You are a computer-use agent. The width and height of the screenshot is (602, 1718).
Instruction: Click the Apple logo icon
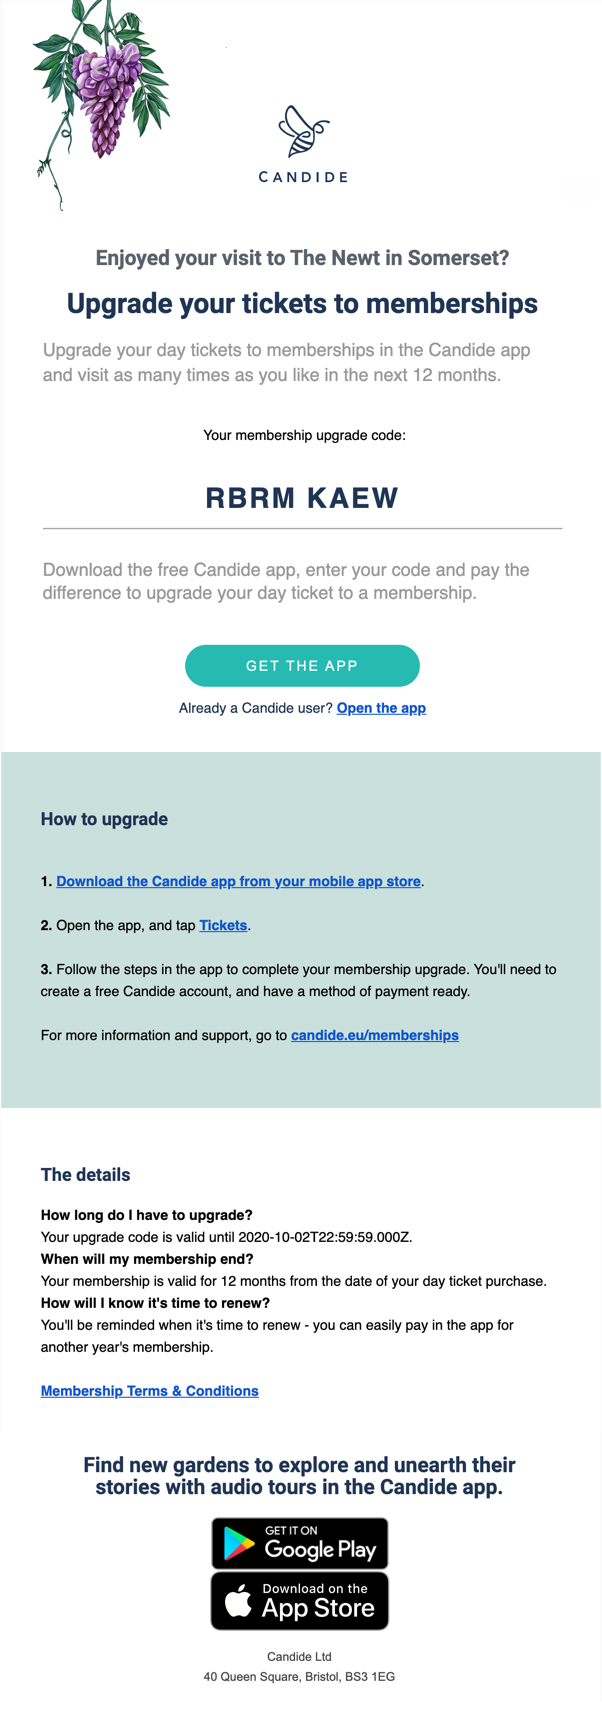[x=238, y=1601]
